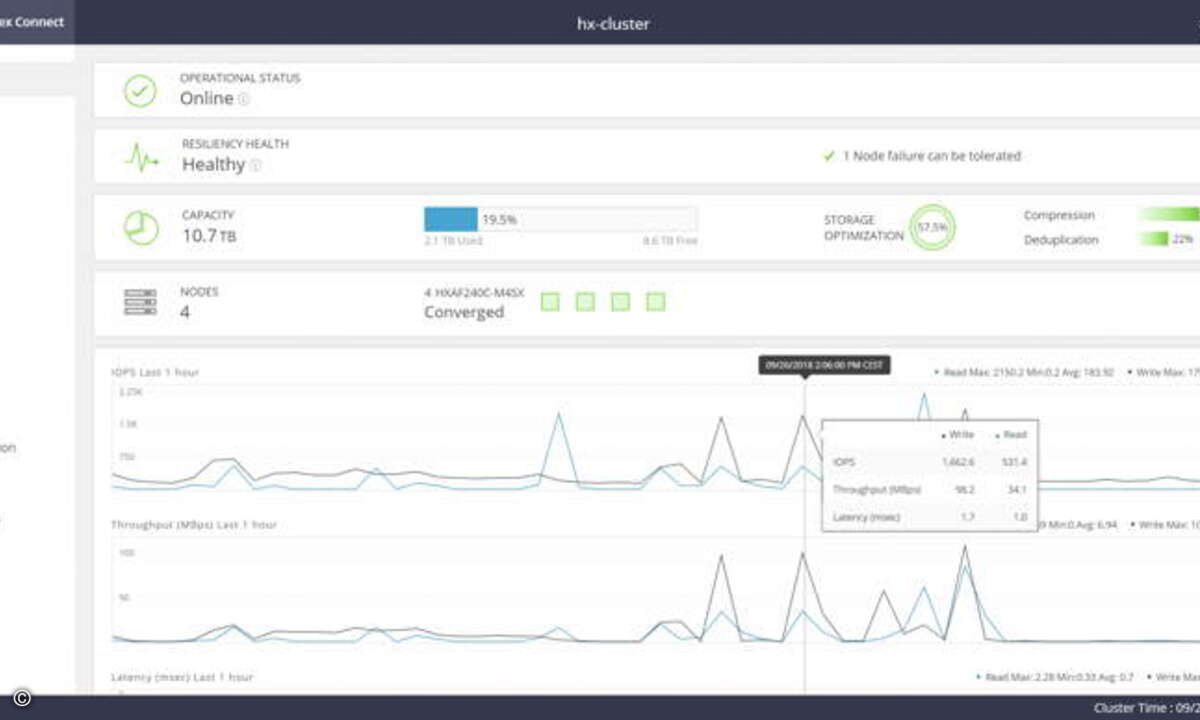Click the green checkmark beside node failure message
This screenshot has height=720, width=1200.
(829, 156)
